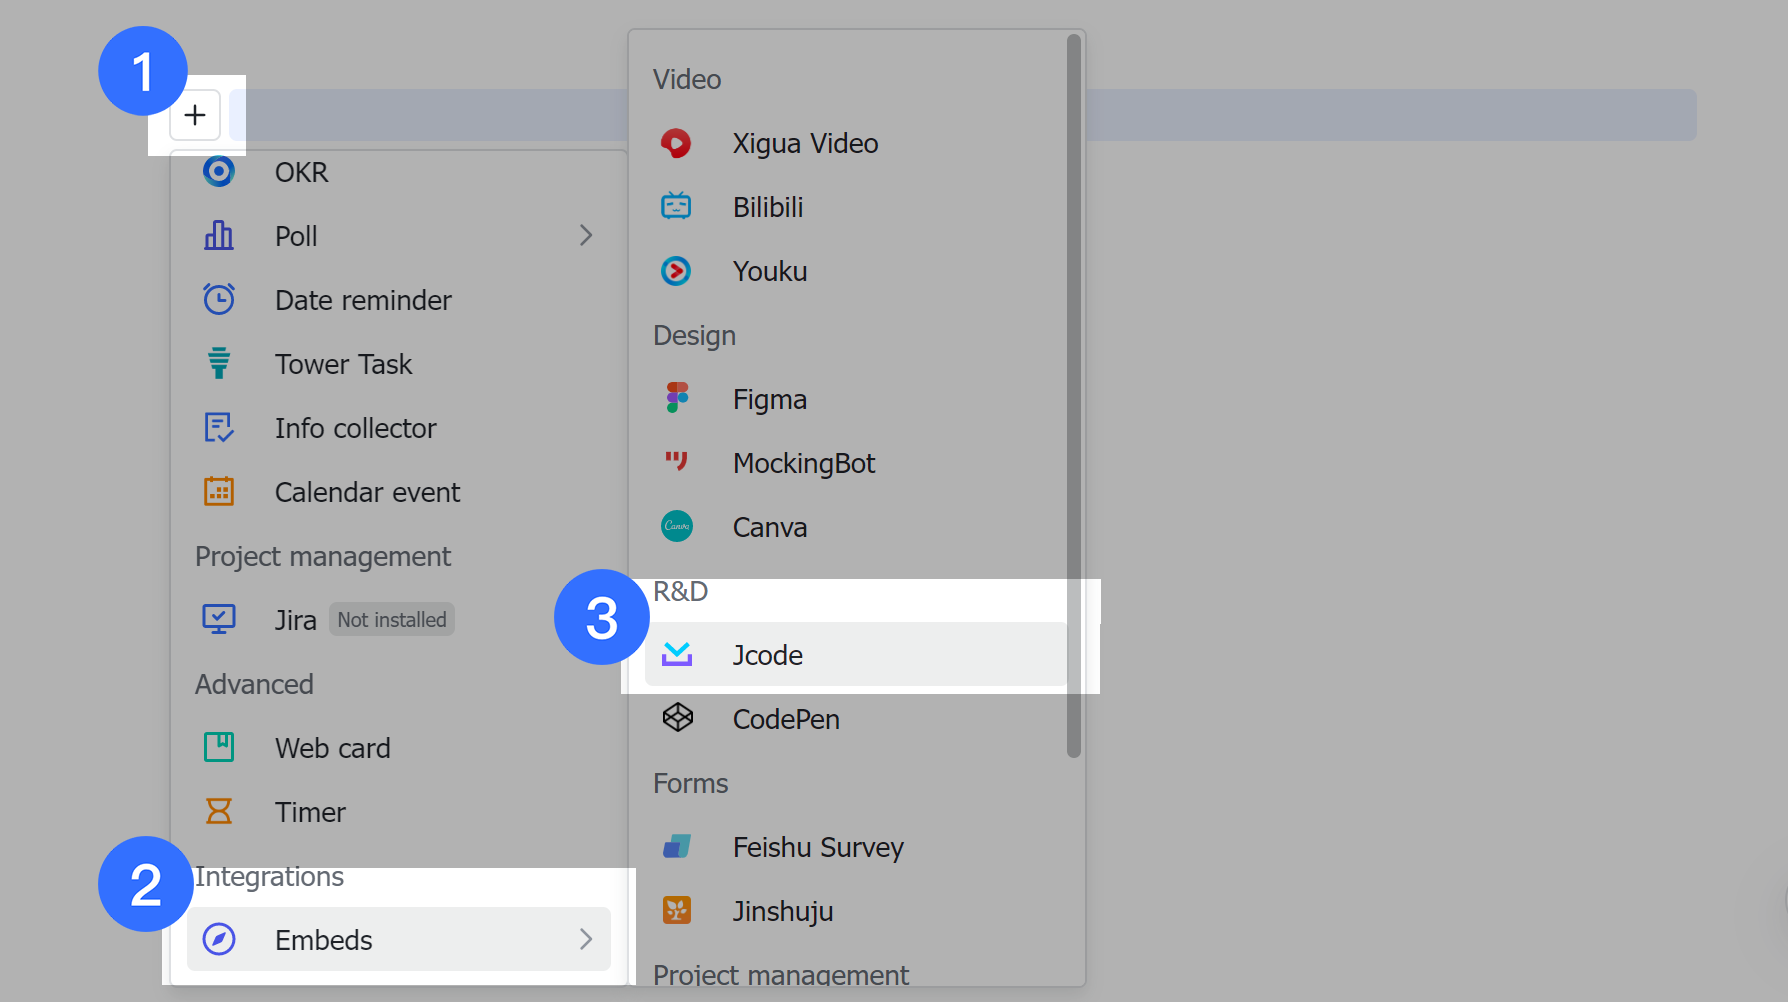Click the Date reminder alarm clock icon

click(x=219, y=299)
